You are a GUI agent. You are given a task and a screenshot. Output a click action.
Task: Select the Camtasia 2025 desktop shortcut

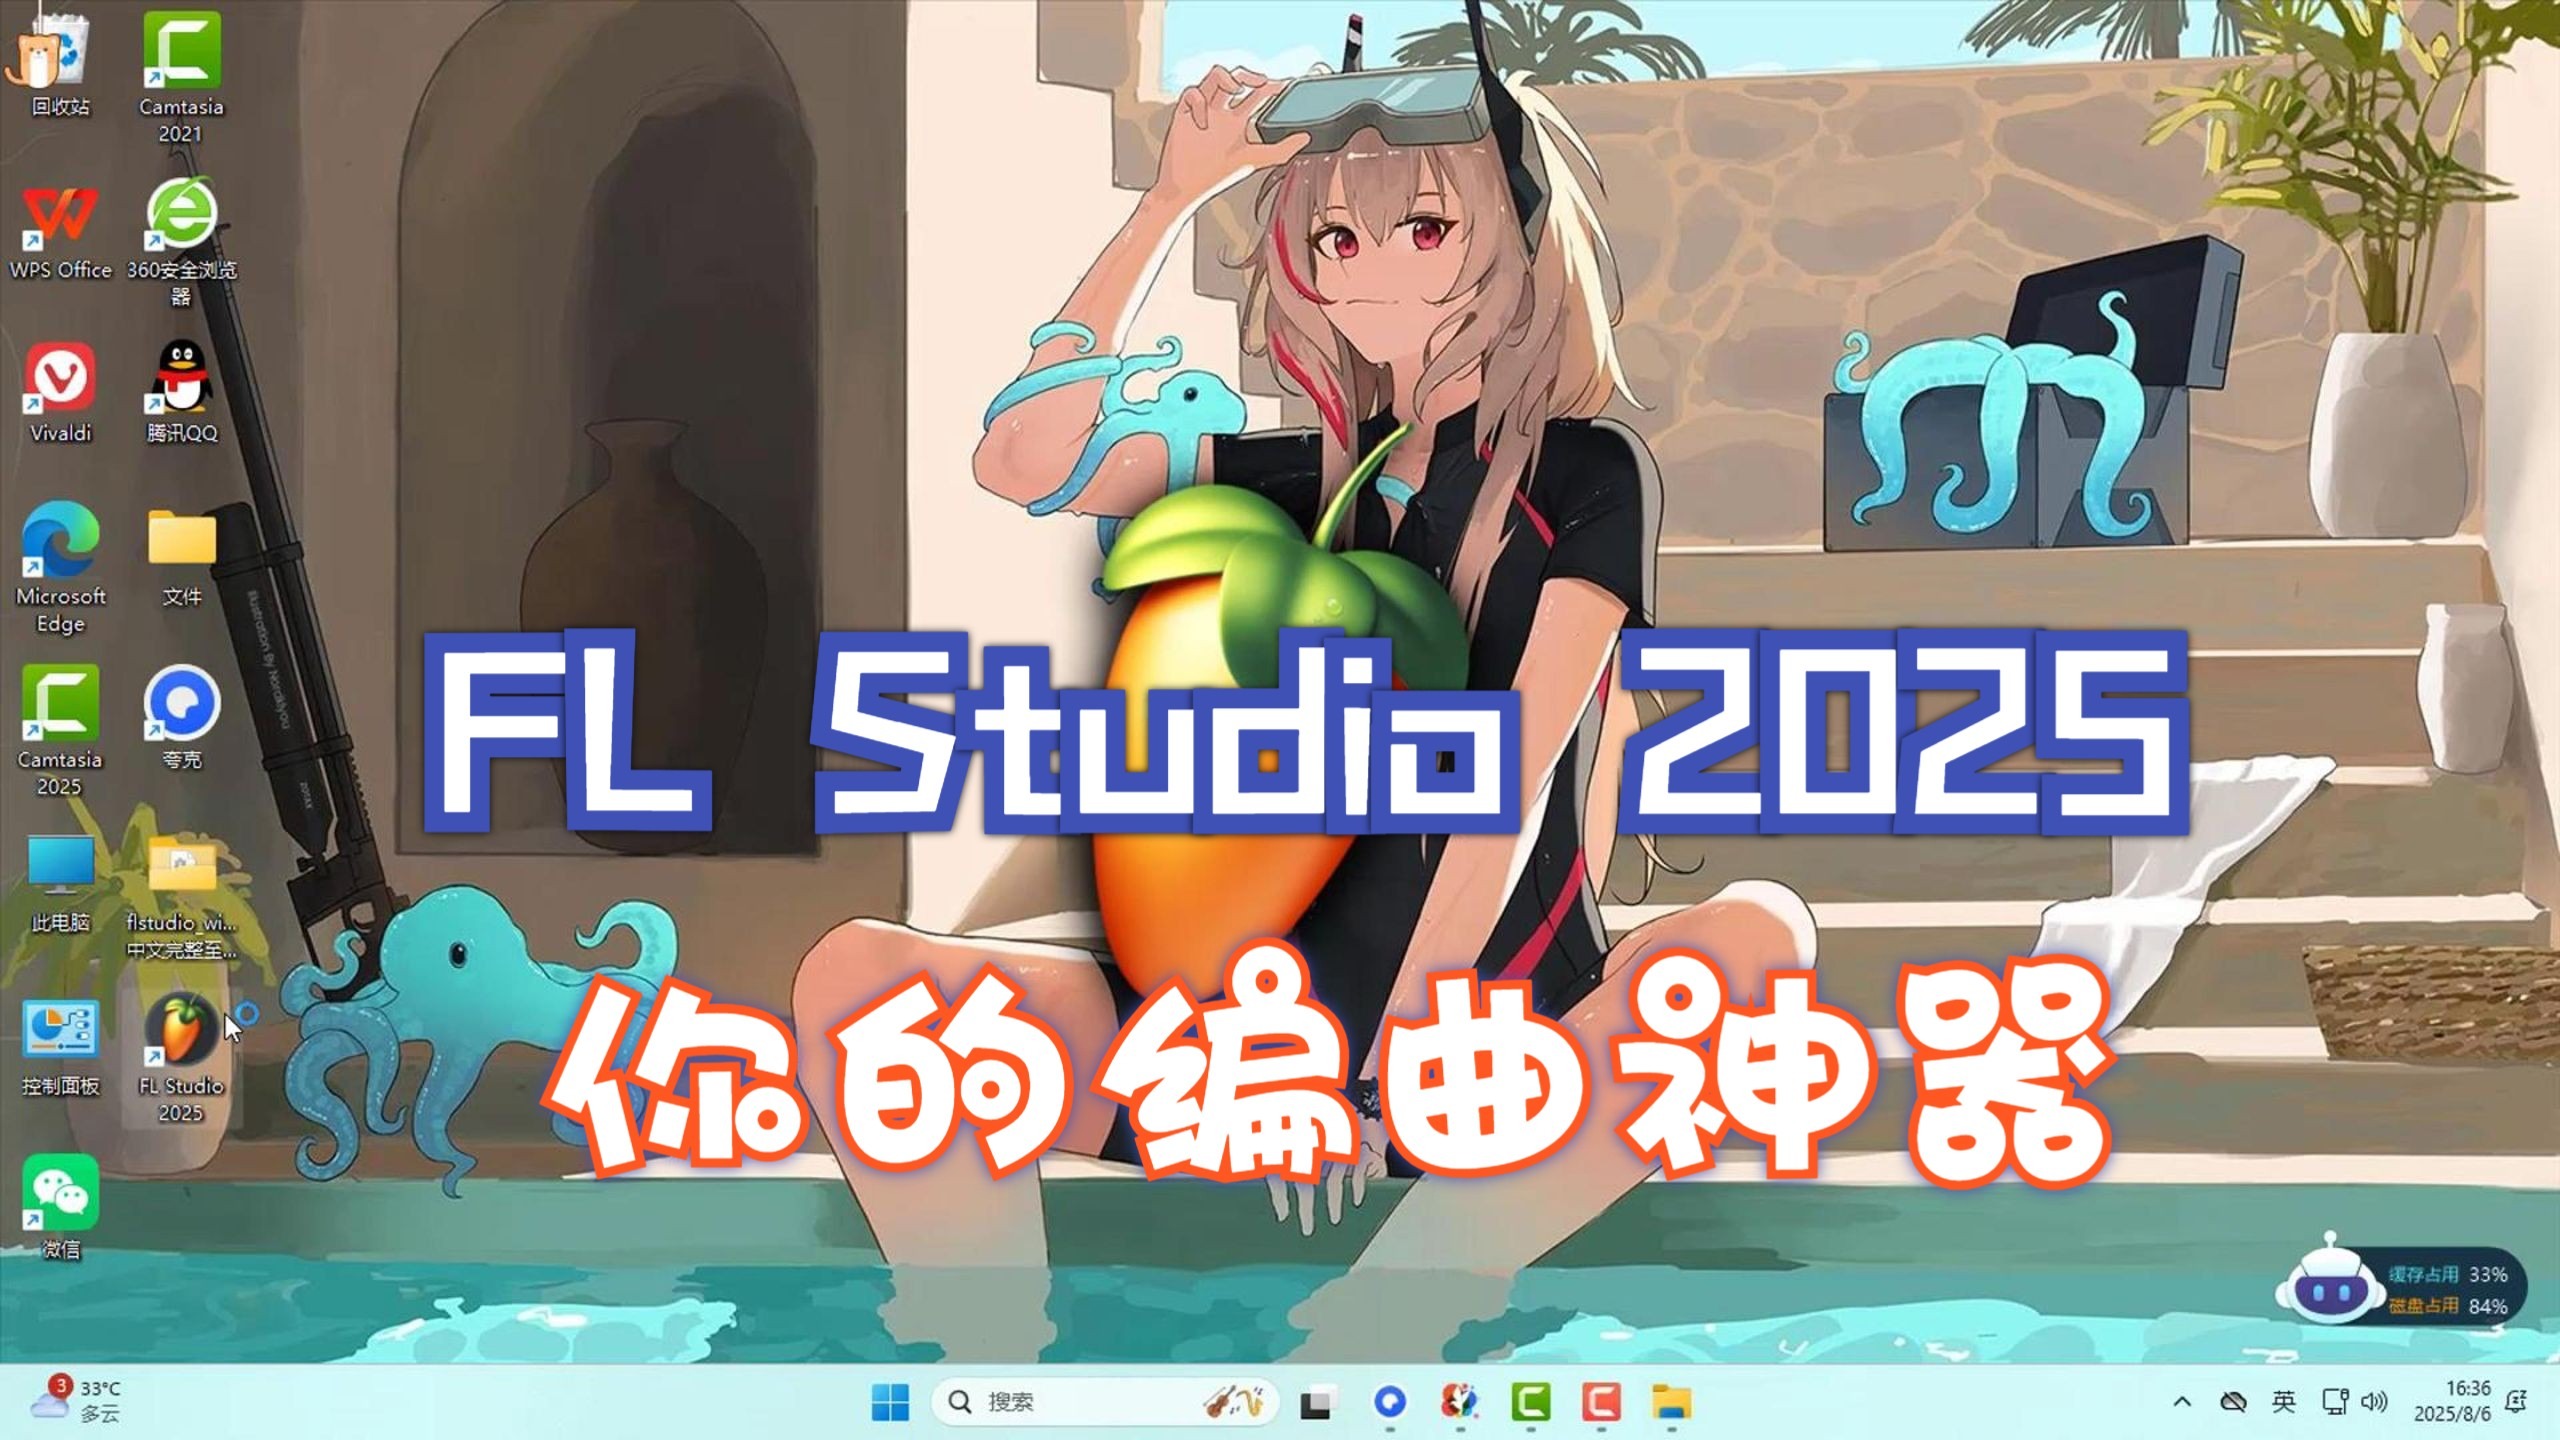click(60, 730)
